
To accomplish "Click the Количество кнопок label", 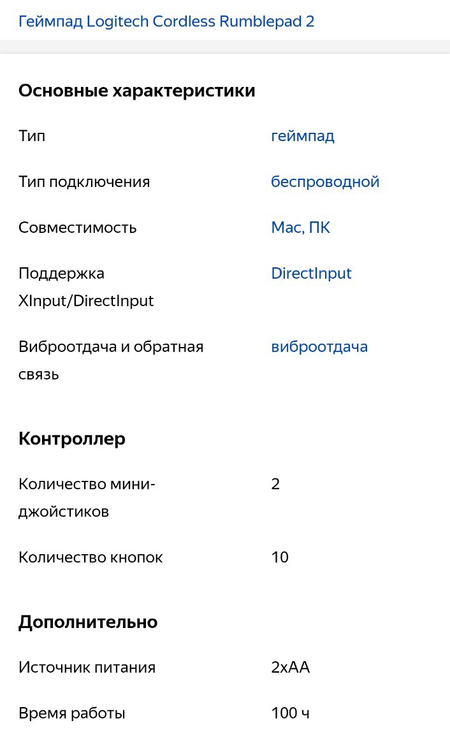I will (x=91, y=557).
